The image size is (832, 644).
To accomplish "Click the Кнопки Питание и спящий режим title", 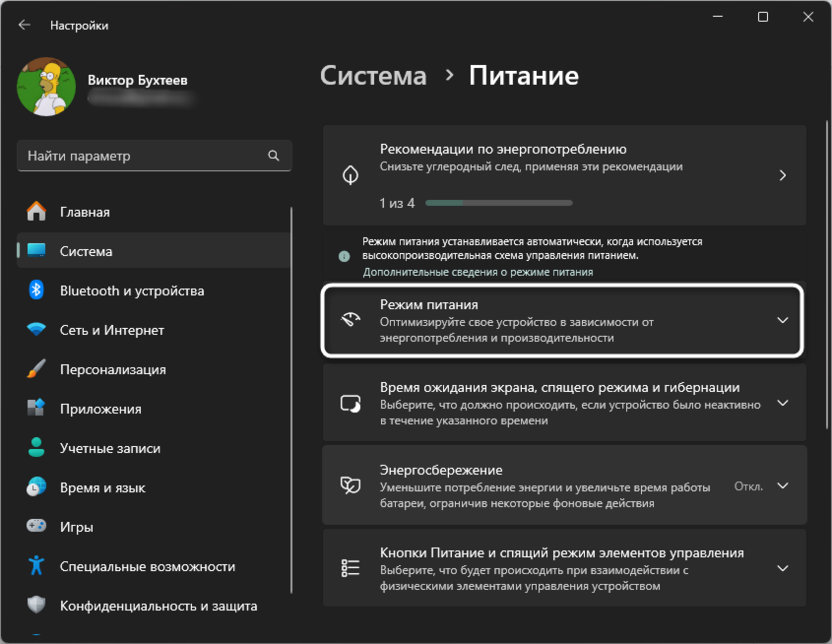I will pos(562,553).
